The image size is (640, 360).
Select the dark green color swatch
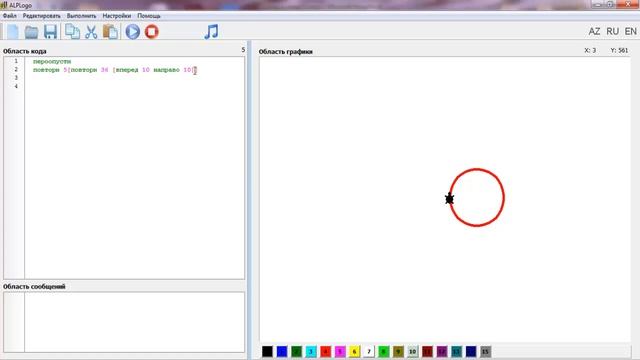(x=297, y=351)
